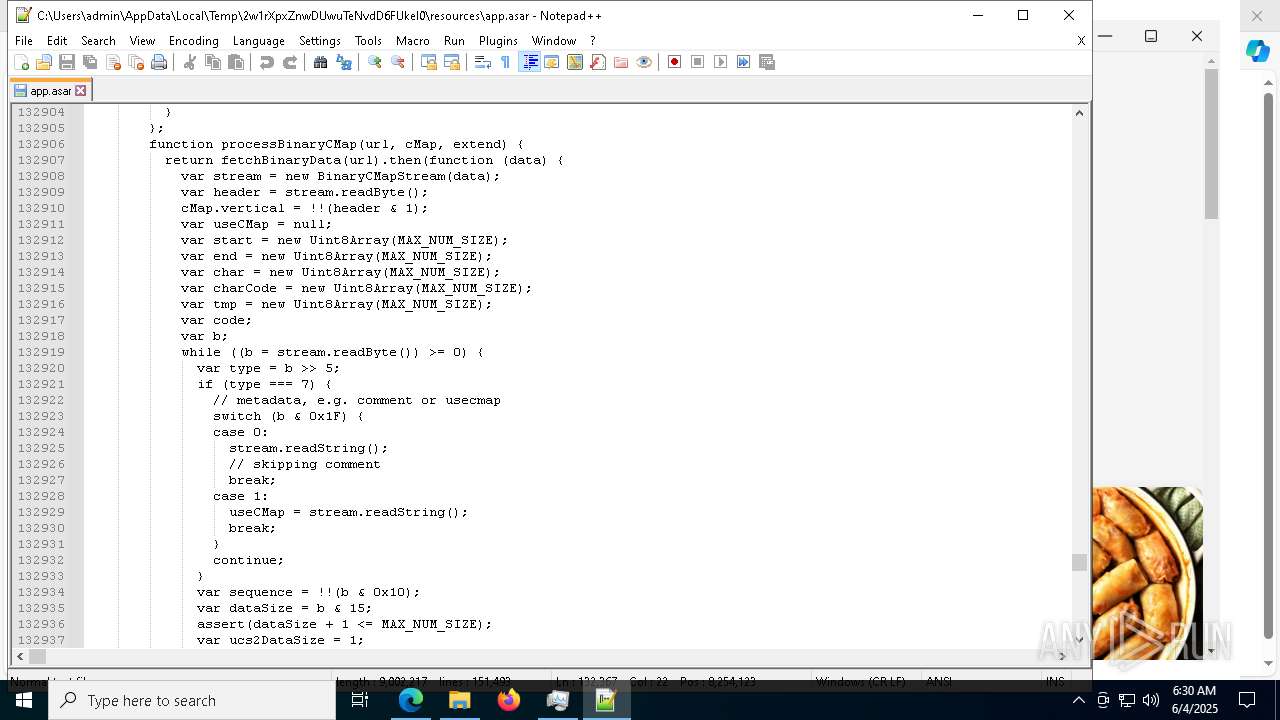Open Find dialog with binoculars icon

tap(321, 62)
